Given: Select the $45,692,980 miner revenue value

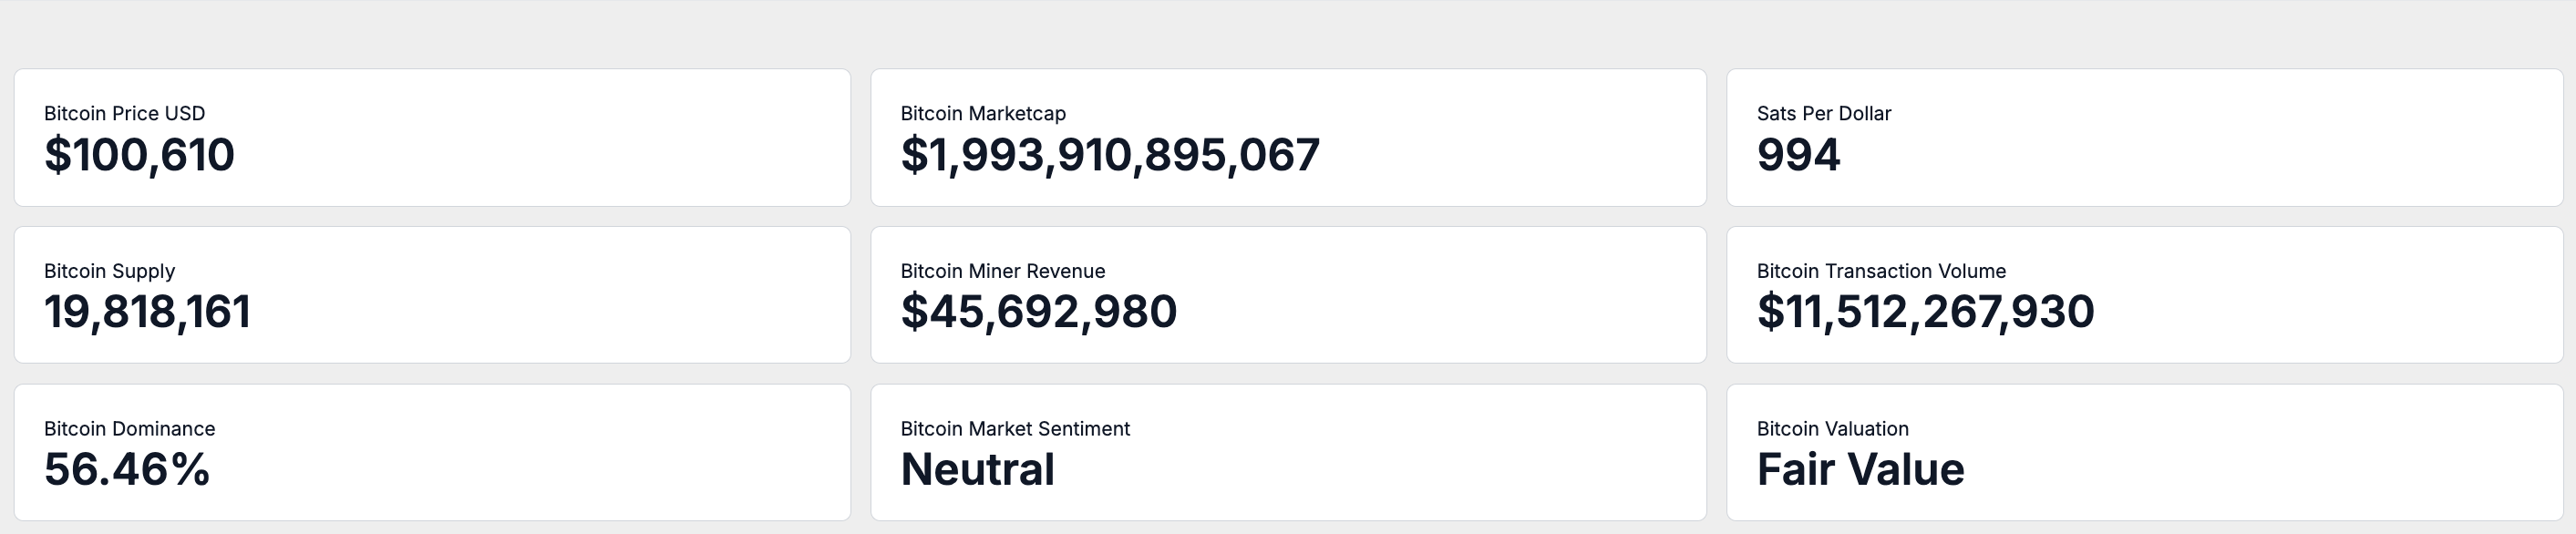Looking at the screenshot, I should (1039, 312).
